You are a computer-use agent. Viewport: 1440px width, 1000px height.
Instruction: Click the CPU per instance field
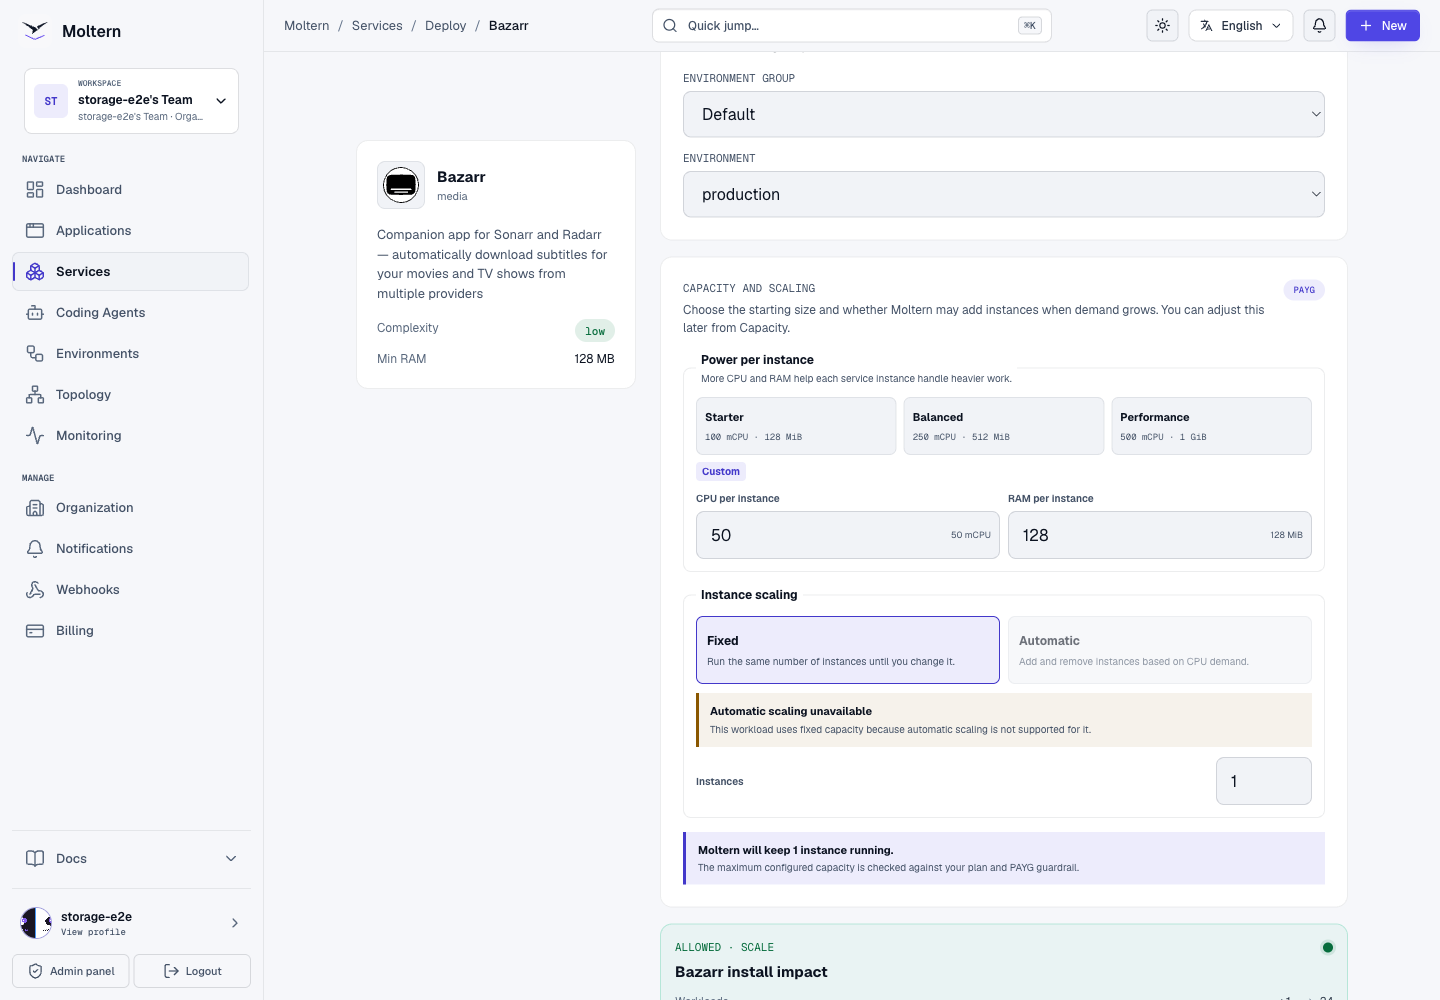[848, 535]
